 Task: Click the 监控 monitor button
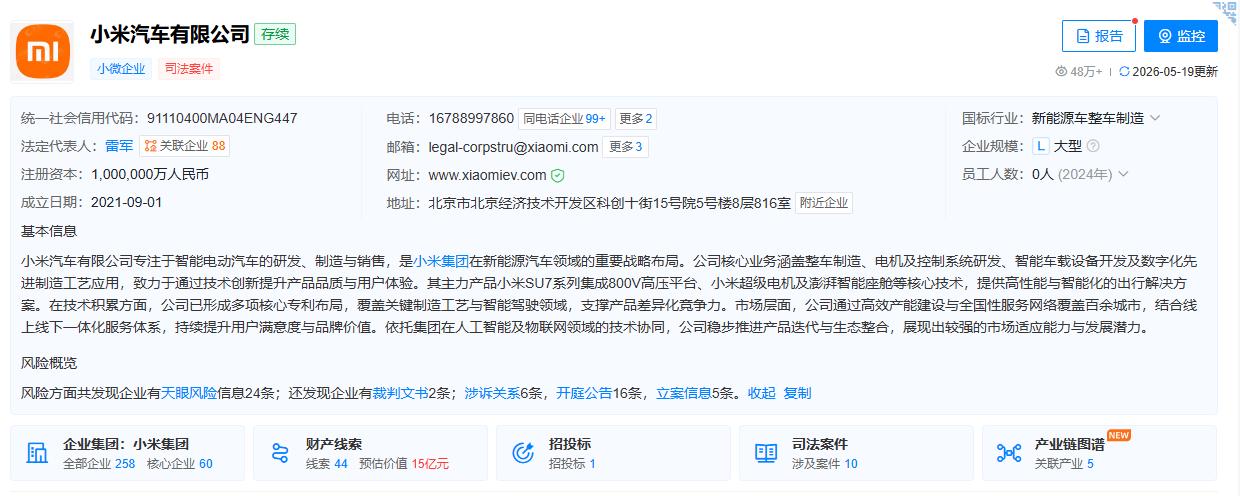coord(1181,36)
